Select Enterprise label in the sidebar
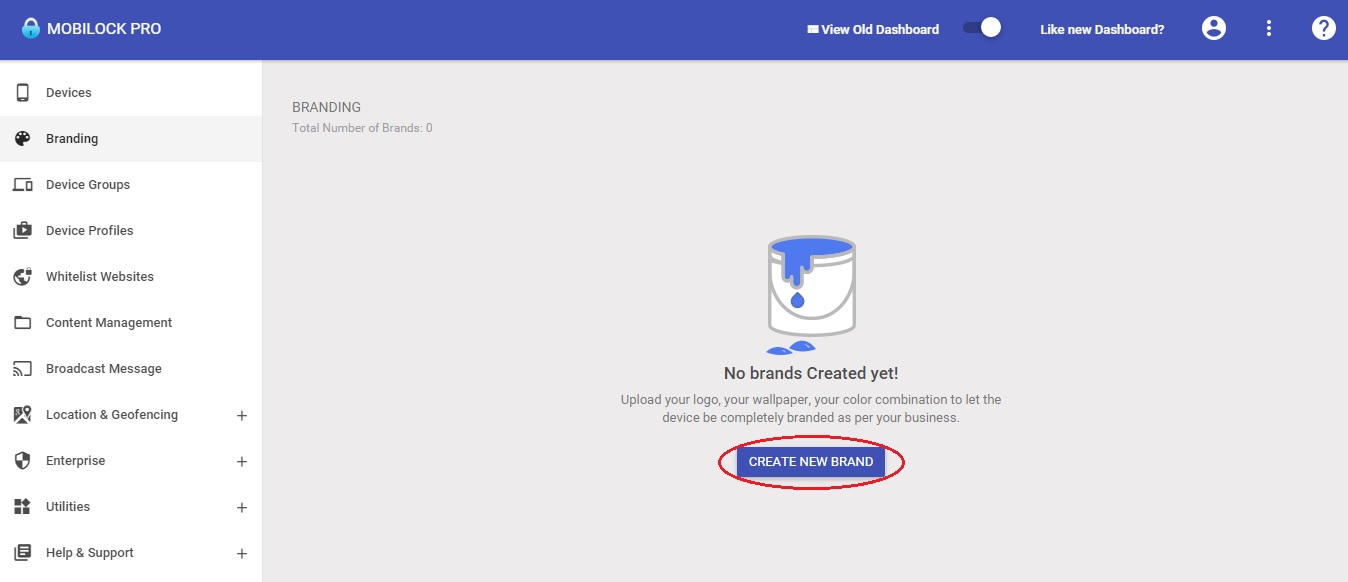This screenshot has width=1348, height=582. (x=75, y=461)
